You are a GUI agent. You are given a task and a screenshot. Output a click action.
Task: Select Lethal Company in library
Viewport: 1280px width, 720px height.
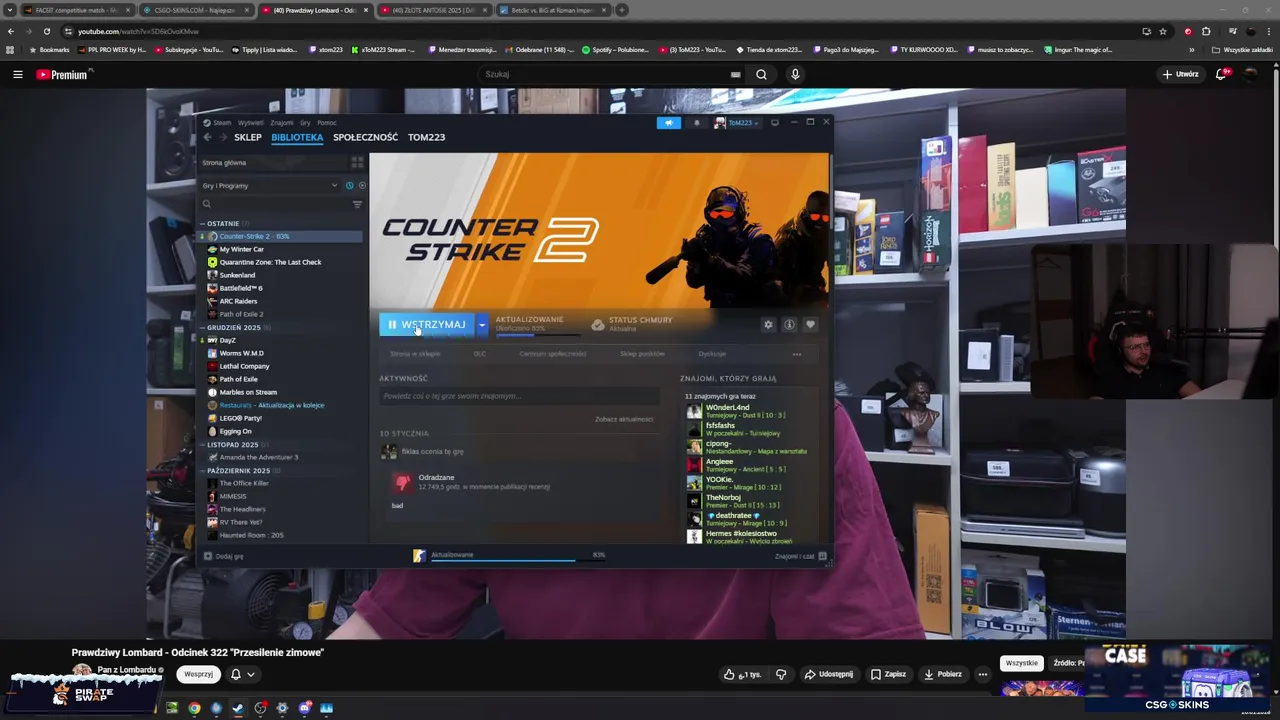(x=281, y=366)
